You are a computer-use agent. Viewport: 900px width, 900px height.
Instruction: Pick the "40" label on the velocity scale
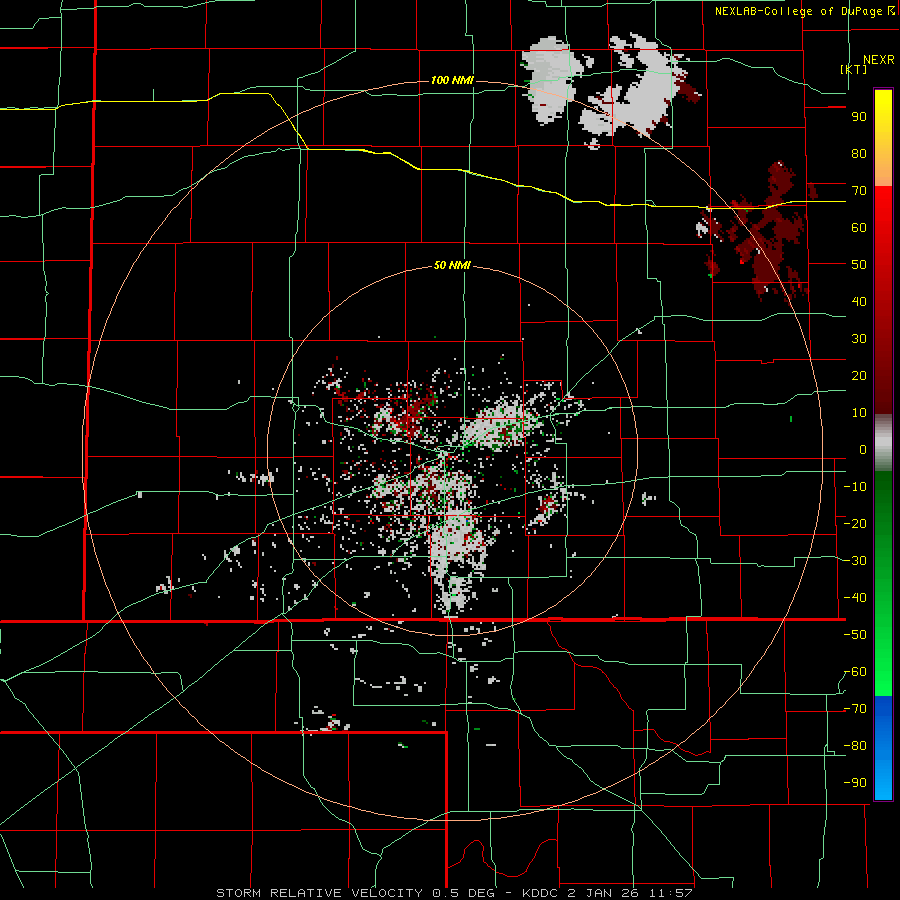click(859, 301)
